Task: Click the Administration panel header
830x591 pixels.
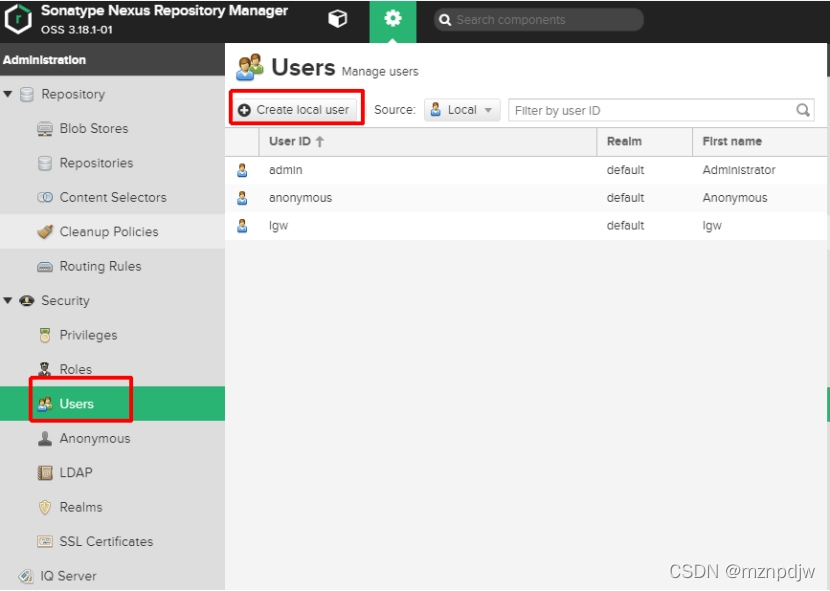Action: coord(112,60)
